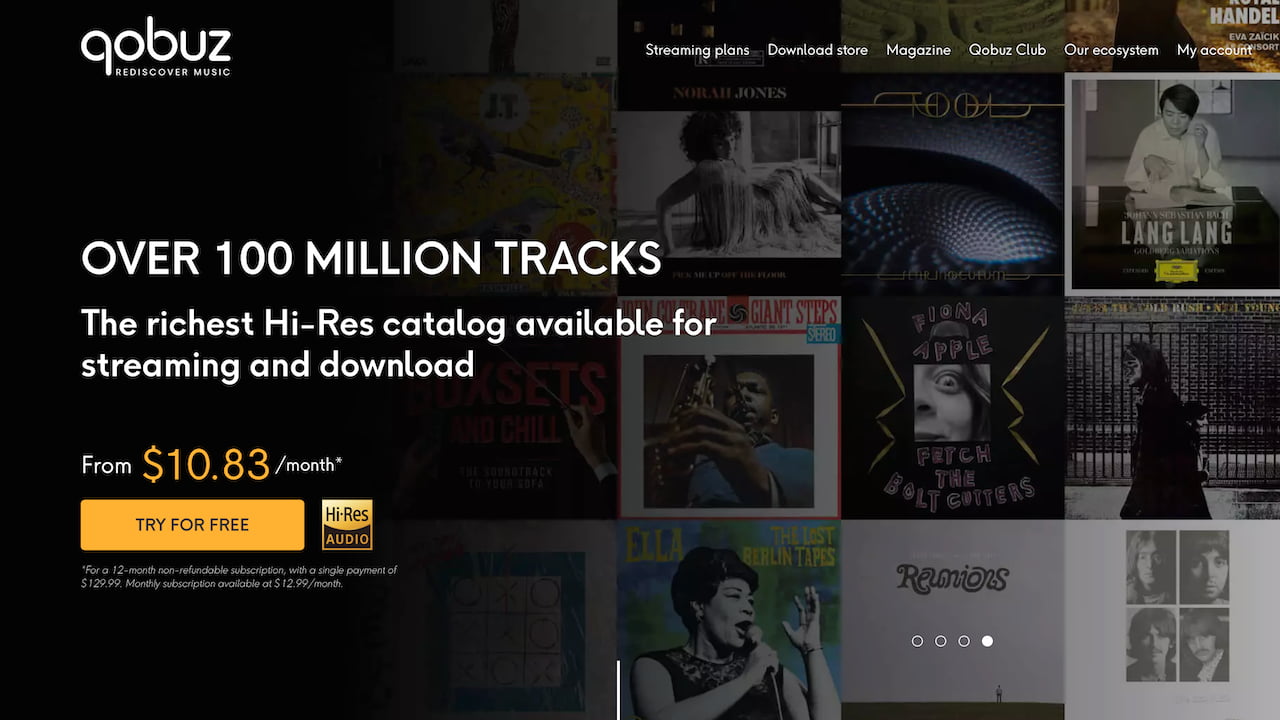Click the TRY FOR FREE button
This screenshot has height=720, width=1280.
(192, 525)
